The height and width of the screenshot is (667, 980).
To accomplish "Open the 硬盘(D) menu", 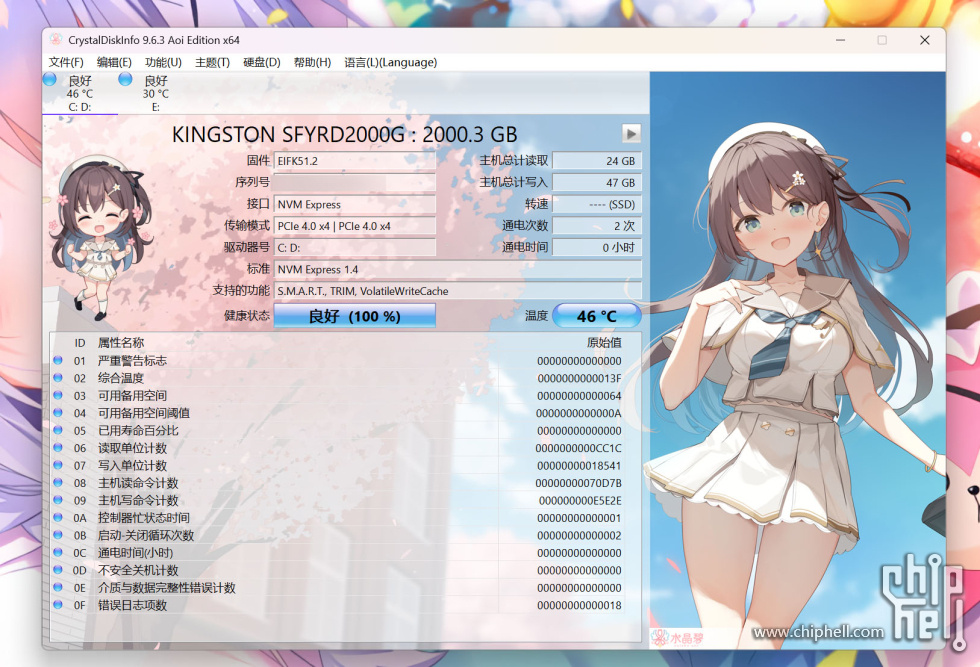I will tap(261, 63).
